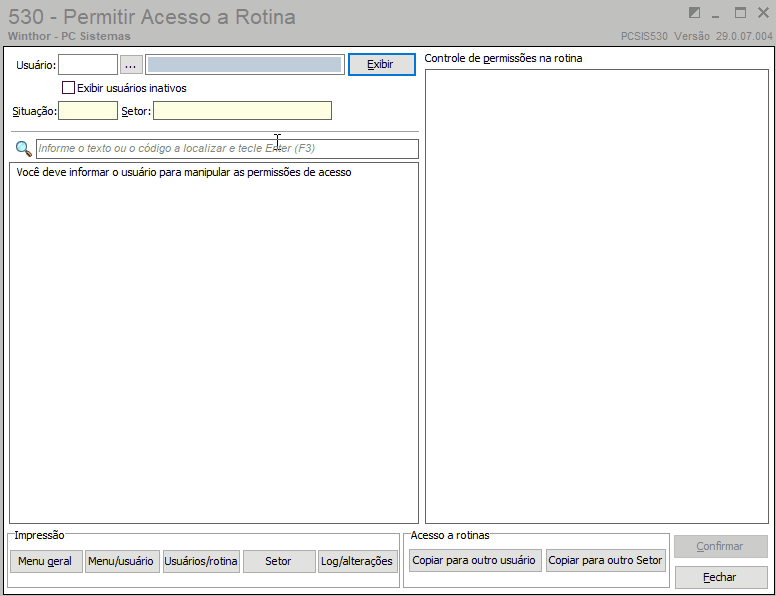Image resolution: width=776 pixels, height=596 pixels.
Task: Click the Usuários/rotina button
Action: pos(201,561)
